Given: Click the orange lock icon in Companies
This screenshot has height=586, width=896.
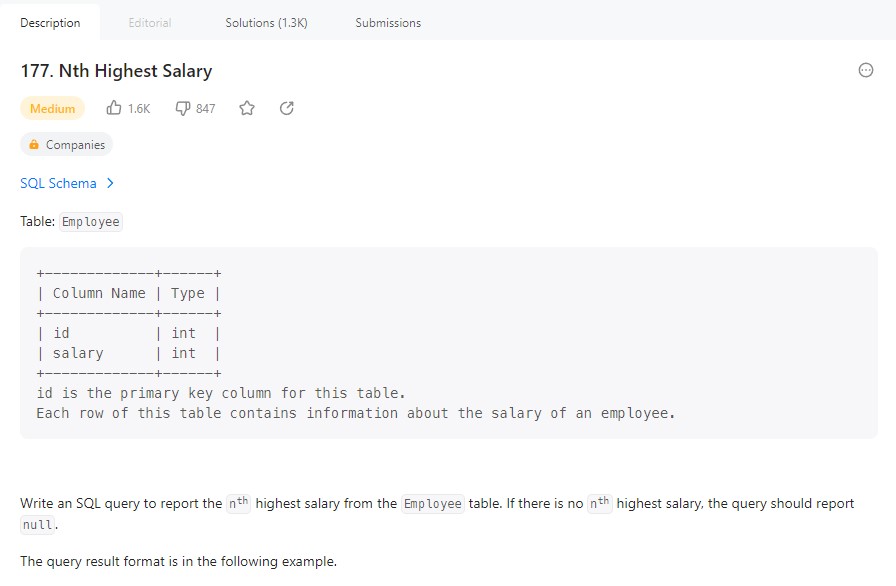Looking at the screenshot, I should pyautogui.click(x=34, y=145).
